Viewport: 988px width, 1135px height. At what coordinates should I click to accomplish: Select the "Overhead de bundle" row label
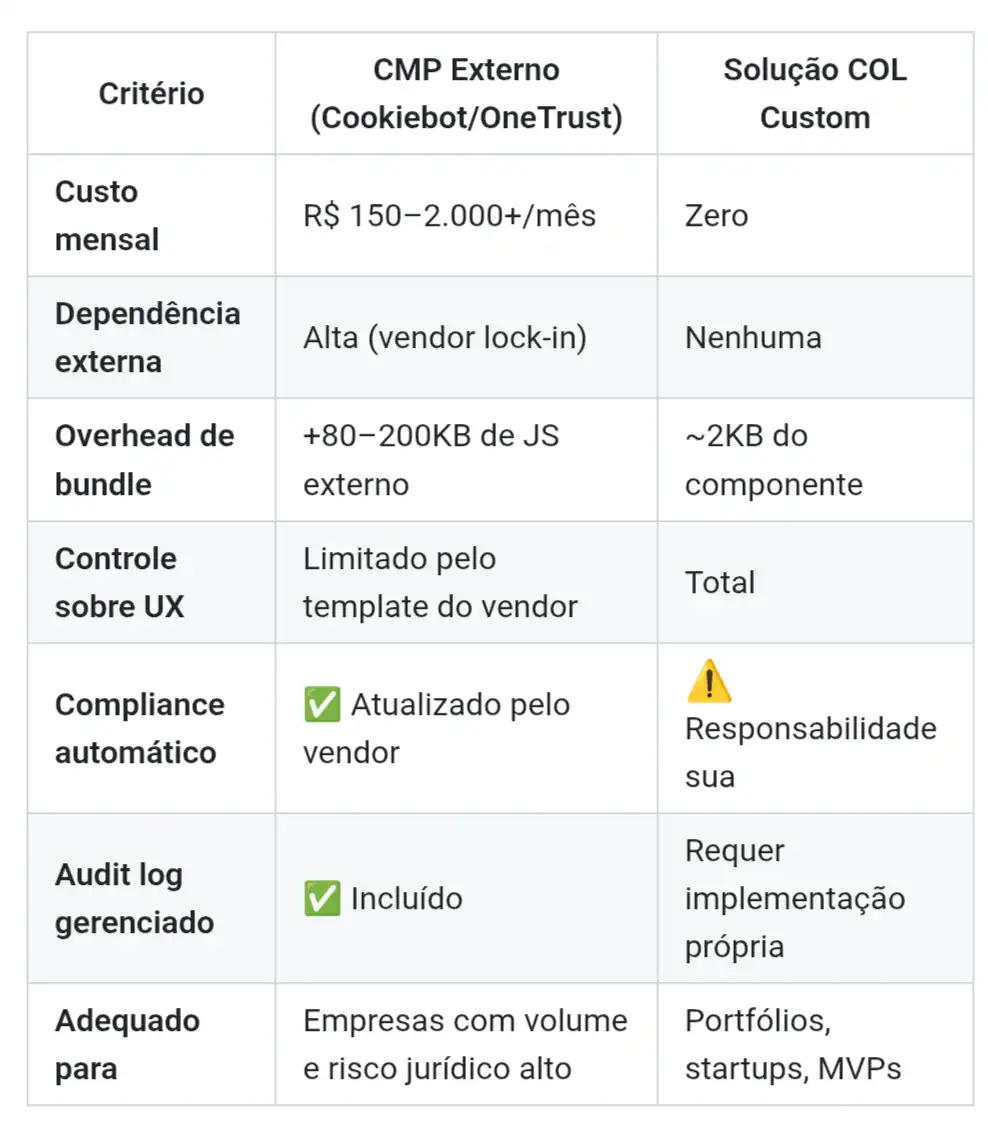(x=144, y=460)
